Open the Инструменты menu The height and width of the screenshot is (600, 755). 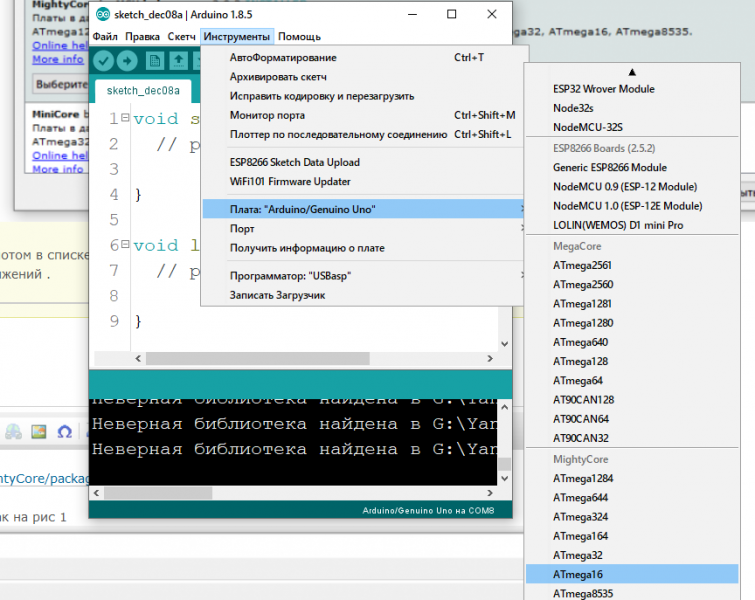tap(236, 37)
